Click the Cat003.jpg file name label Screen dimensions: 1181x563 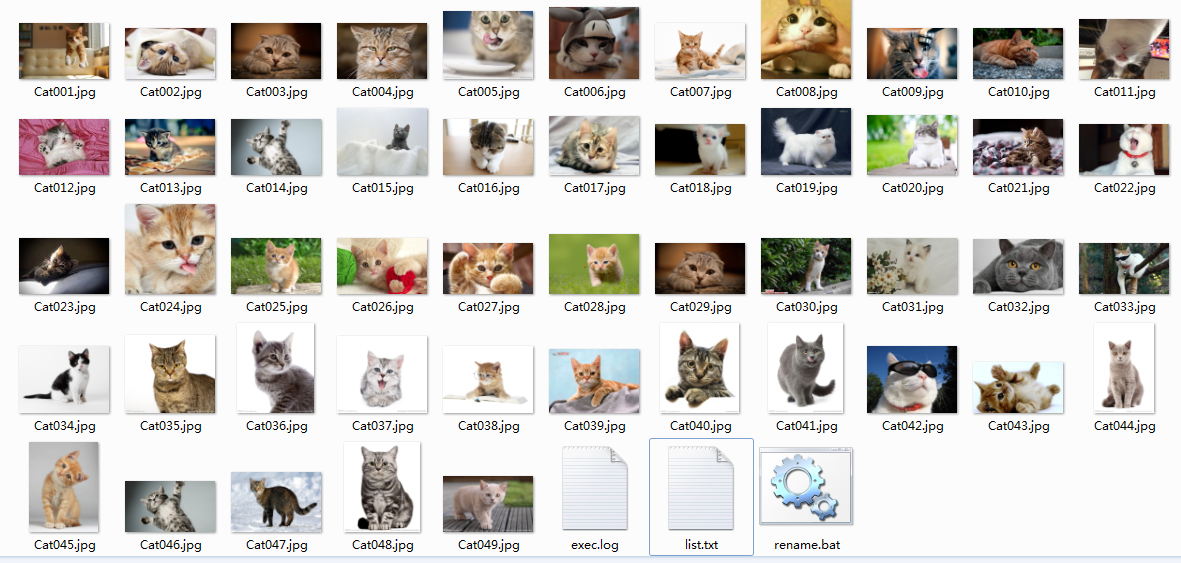[276, 92]
